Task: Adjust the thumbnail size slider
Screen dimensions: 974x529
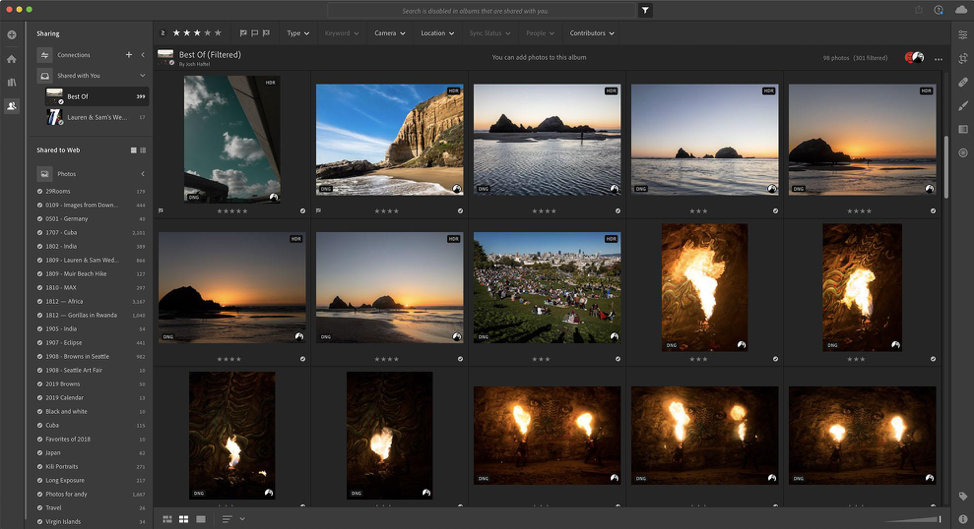Action: pos(939,519)
